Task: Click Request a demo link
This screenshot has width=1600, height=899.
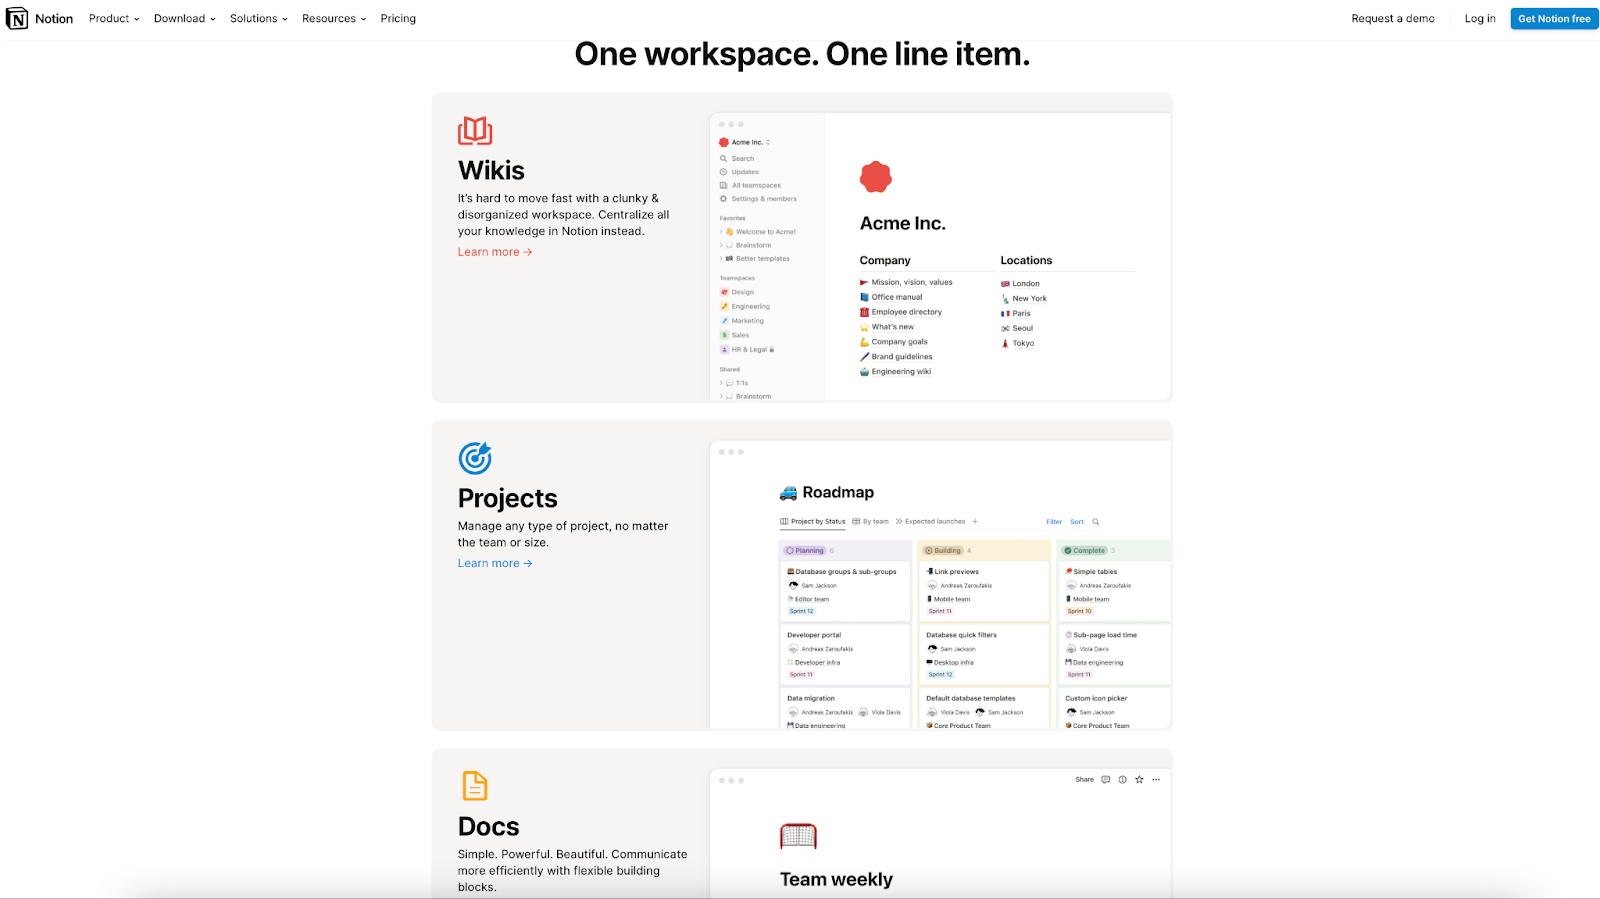Action: tap(1393, 19)
